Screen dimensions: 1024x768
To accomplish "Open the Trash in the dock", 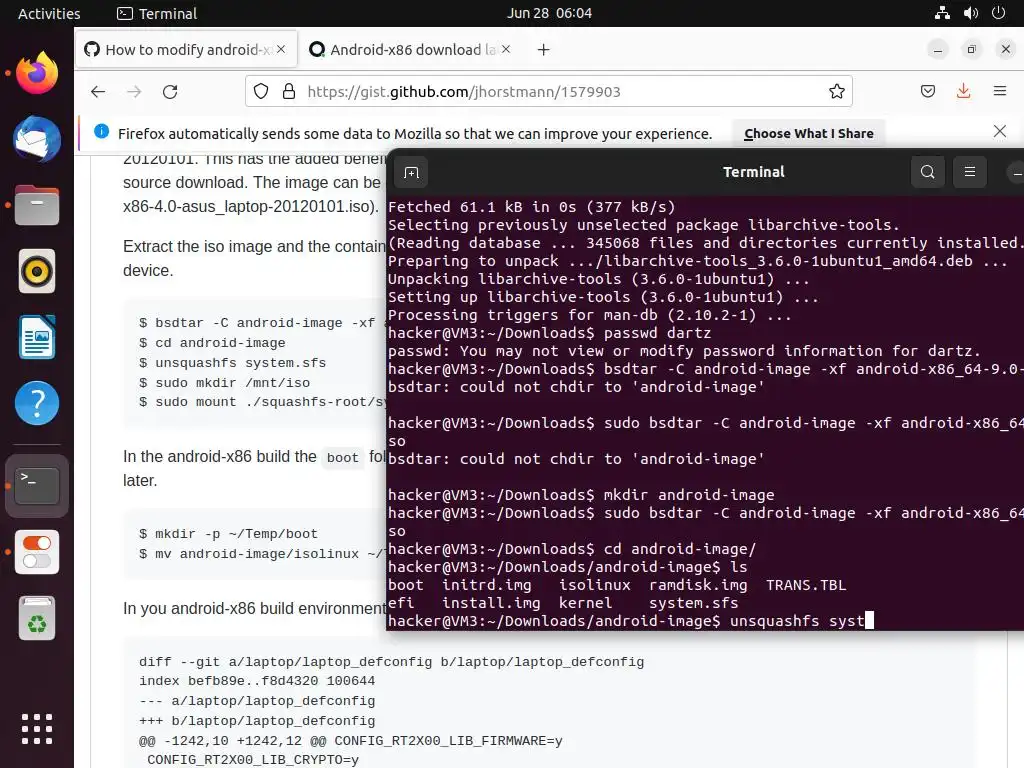I will click(x=37, y=618).
